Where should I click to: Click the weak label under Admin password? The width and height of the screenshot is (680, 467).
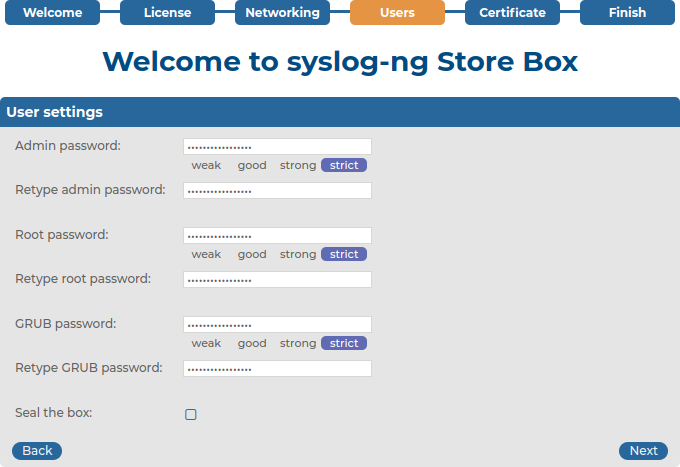tap(206, 165)
